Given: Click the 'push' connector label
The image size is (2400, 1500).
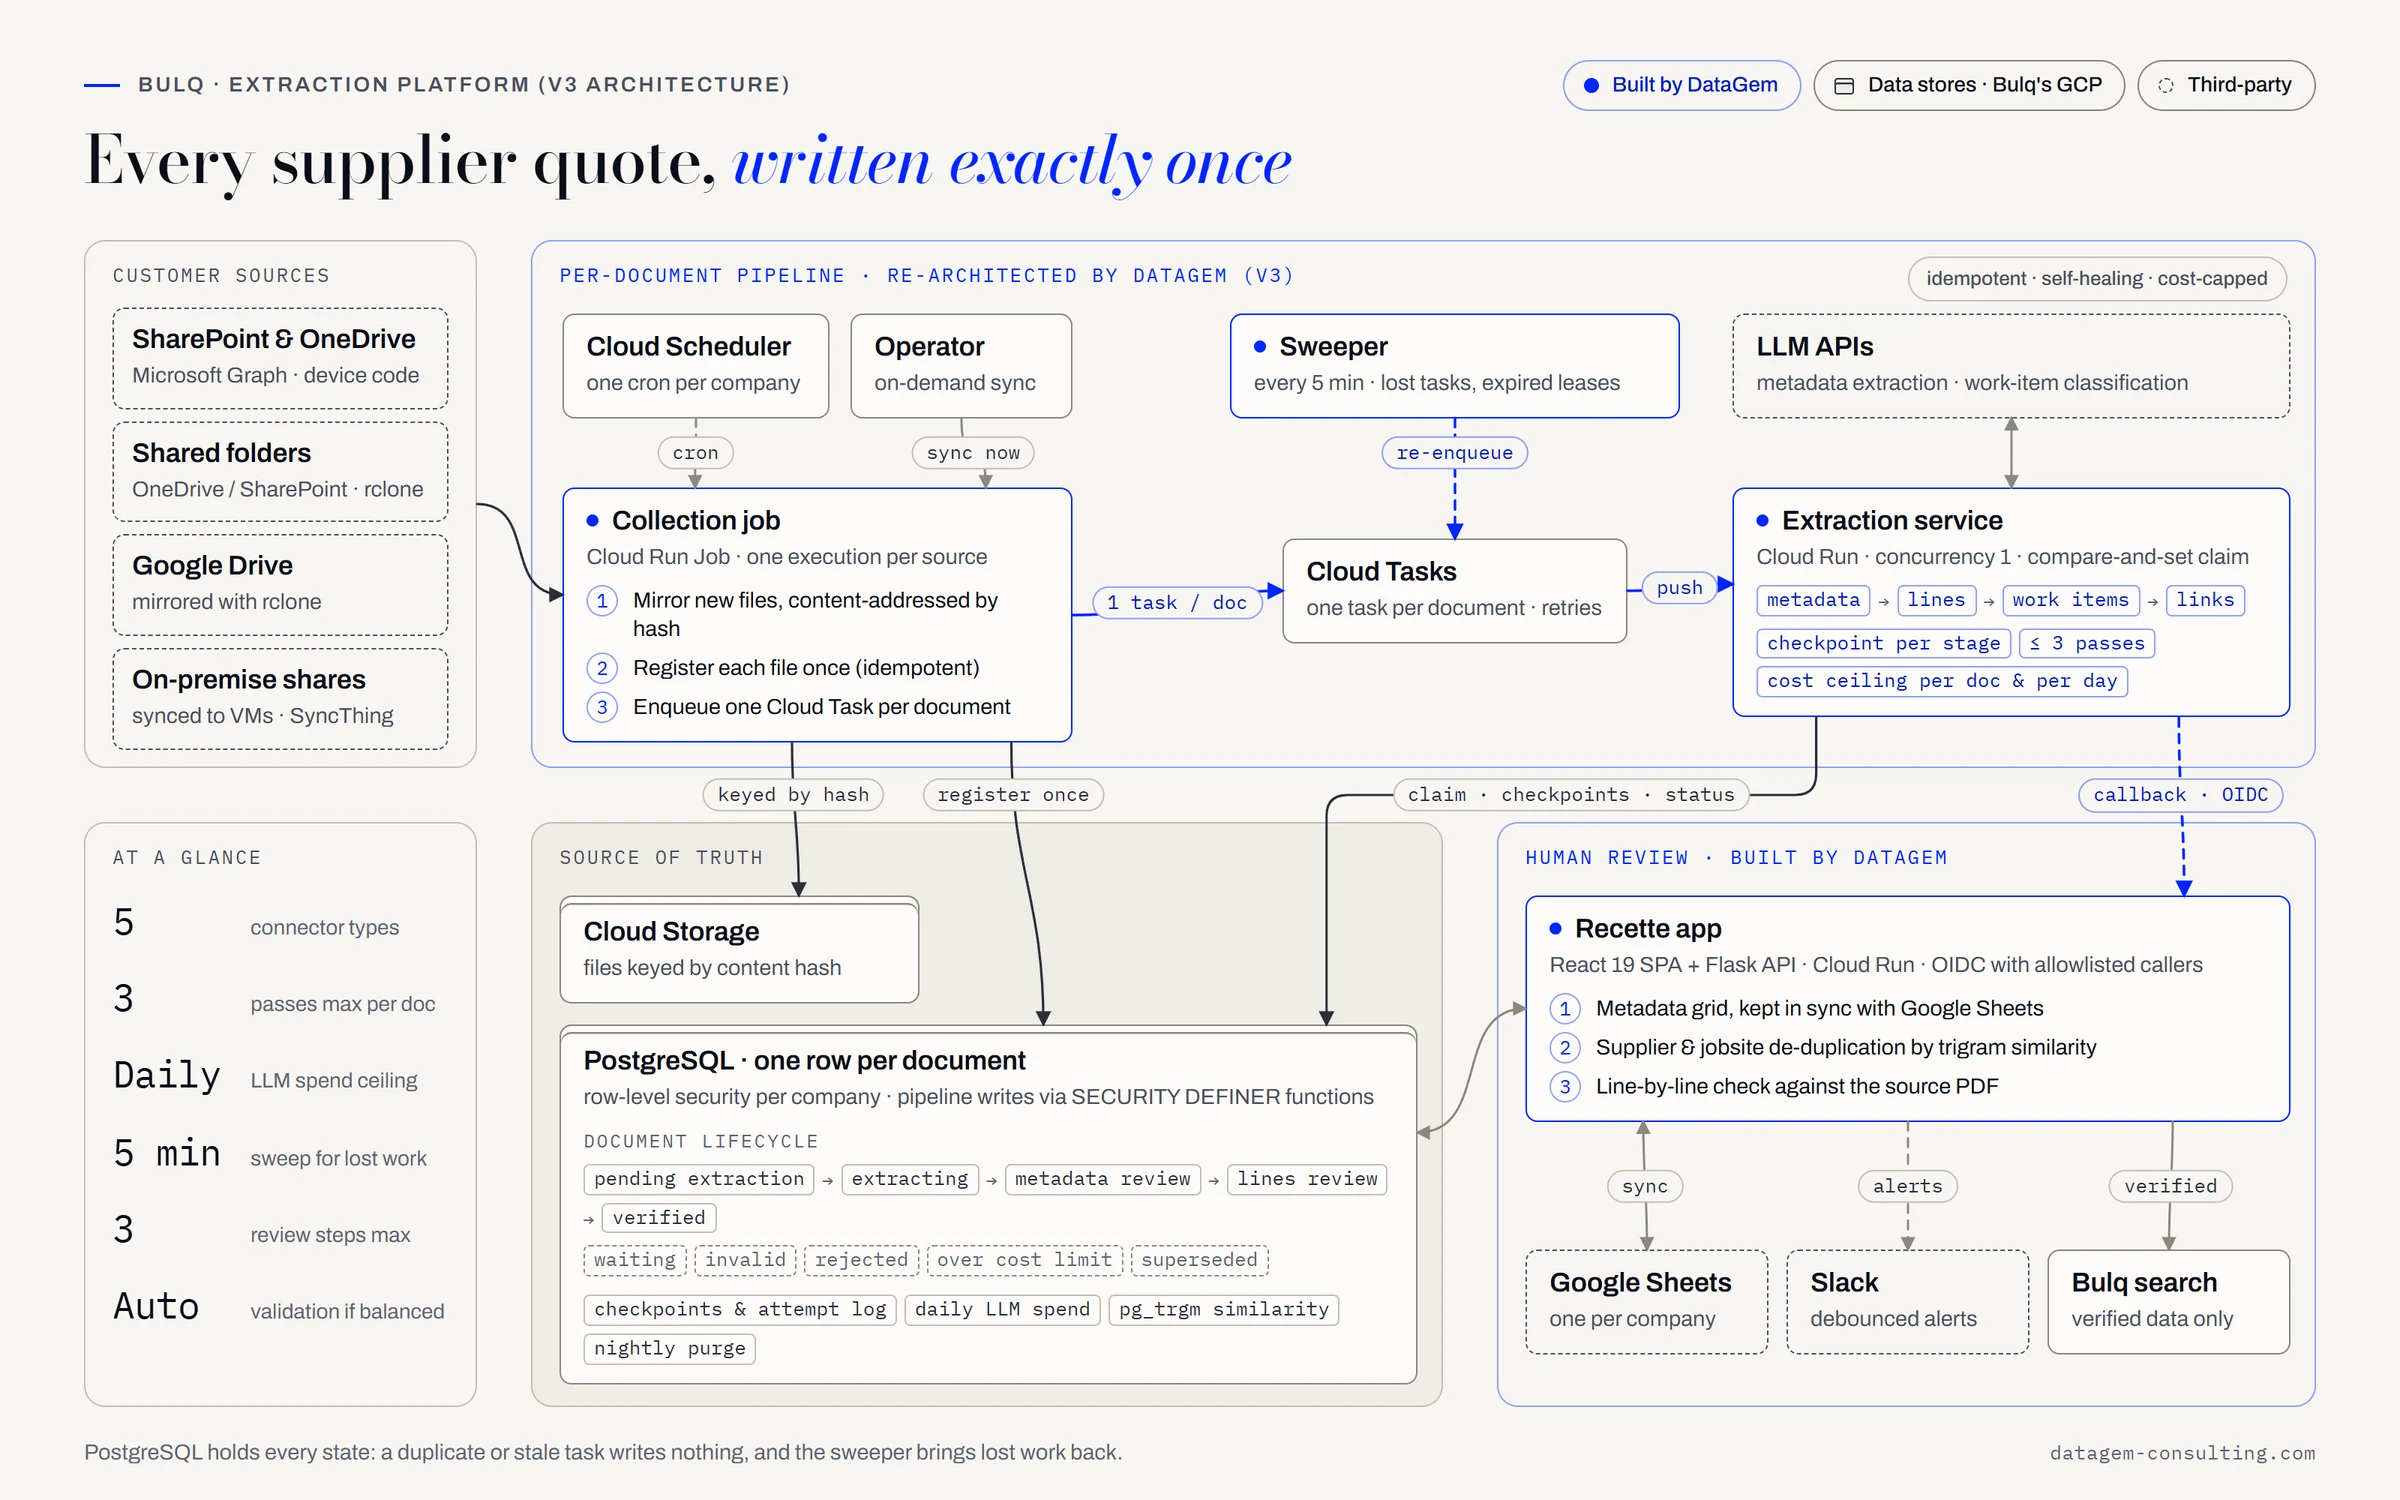Looking at the screenshot, I should click(1679, 588).
